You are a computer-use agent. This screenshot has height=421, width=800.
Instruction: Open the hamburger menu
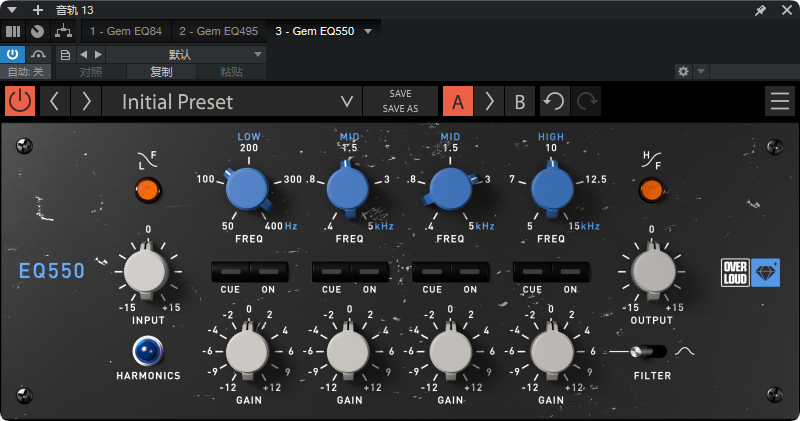pyautogui.click(x=780, y=101)
